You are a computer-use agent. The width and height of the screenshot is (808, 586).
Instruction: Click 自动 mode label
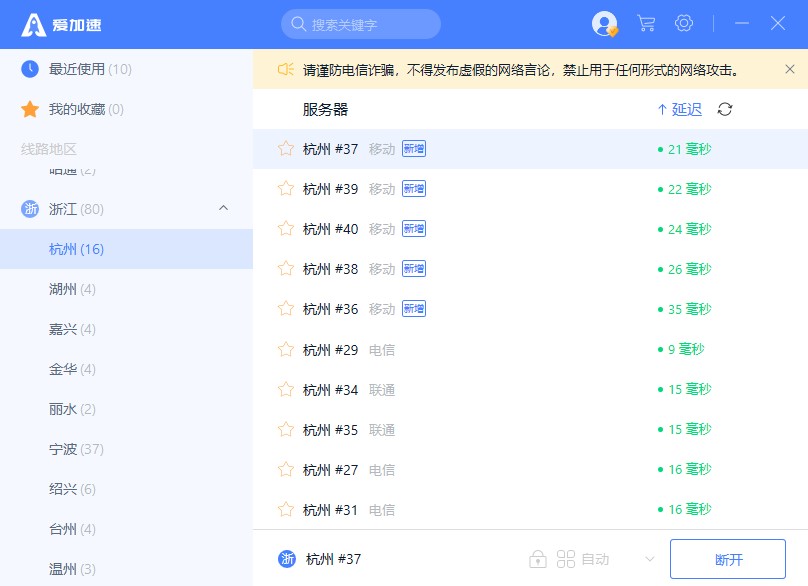pyautogui.click(x=595, y=559)
